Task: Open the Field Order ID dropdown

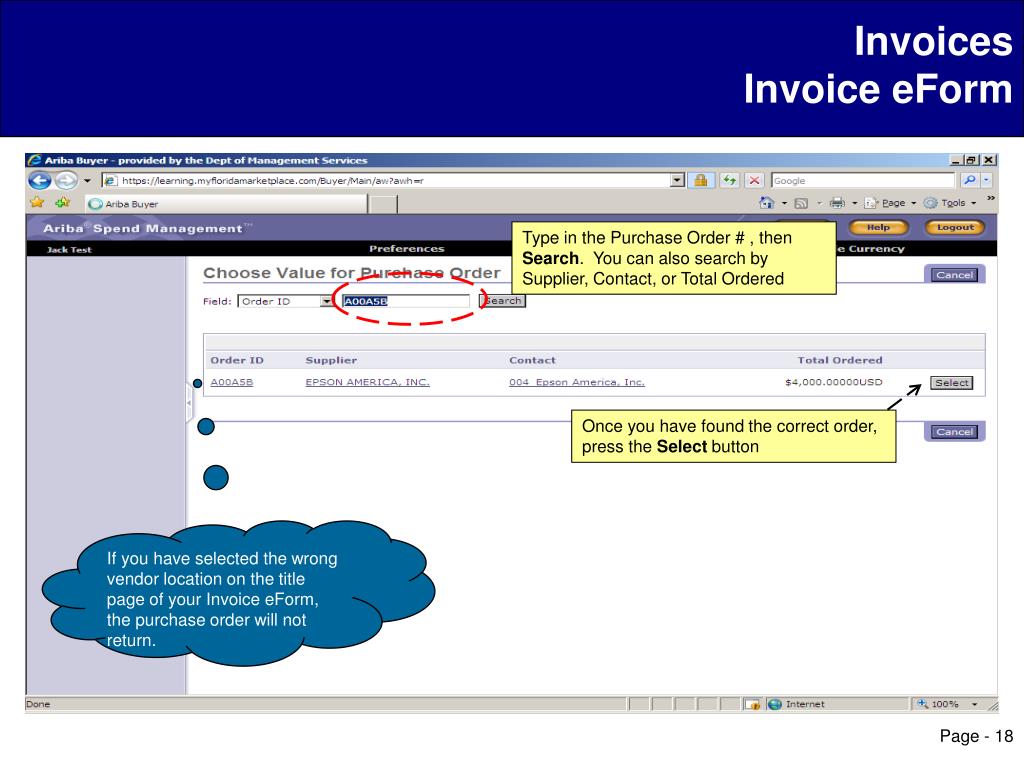Action: pos(285,301)
